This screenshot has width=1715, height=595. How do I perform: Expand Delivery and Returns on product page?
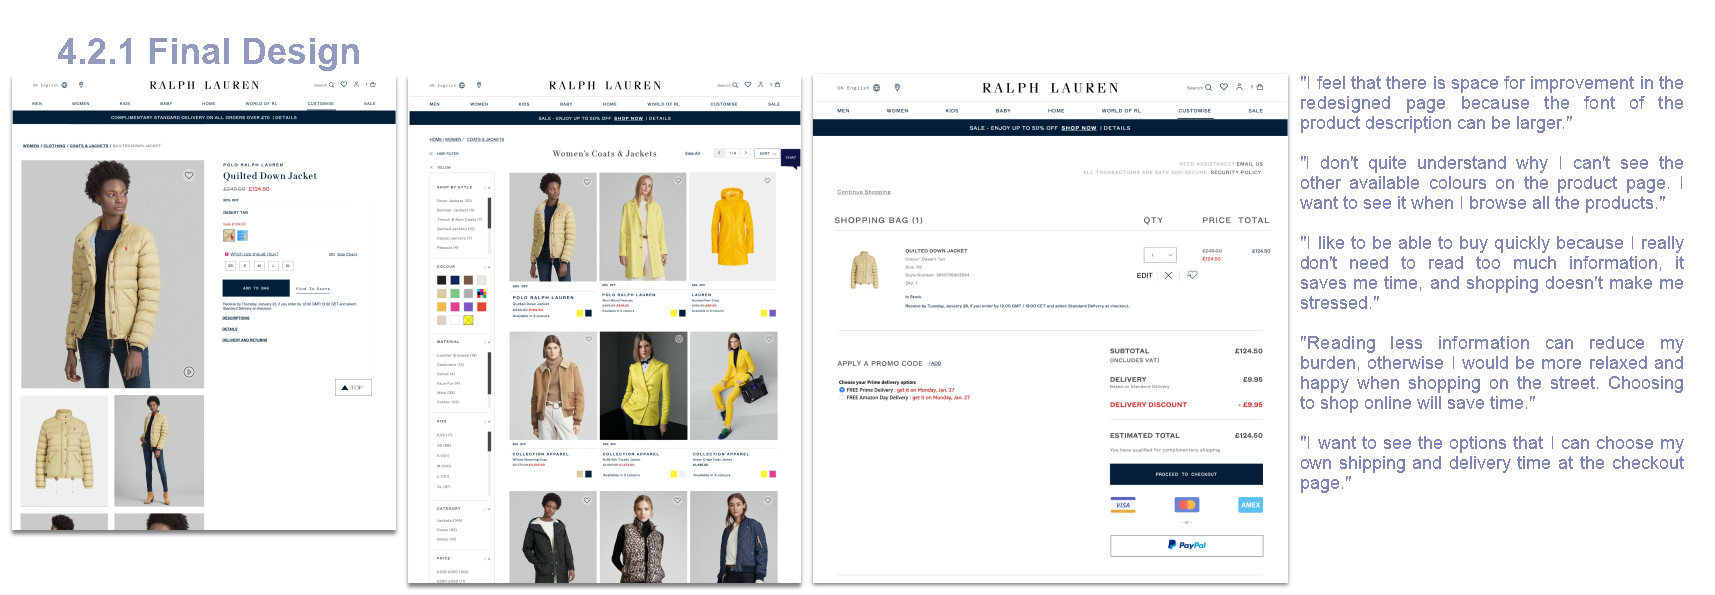[245, 340]
